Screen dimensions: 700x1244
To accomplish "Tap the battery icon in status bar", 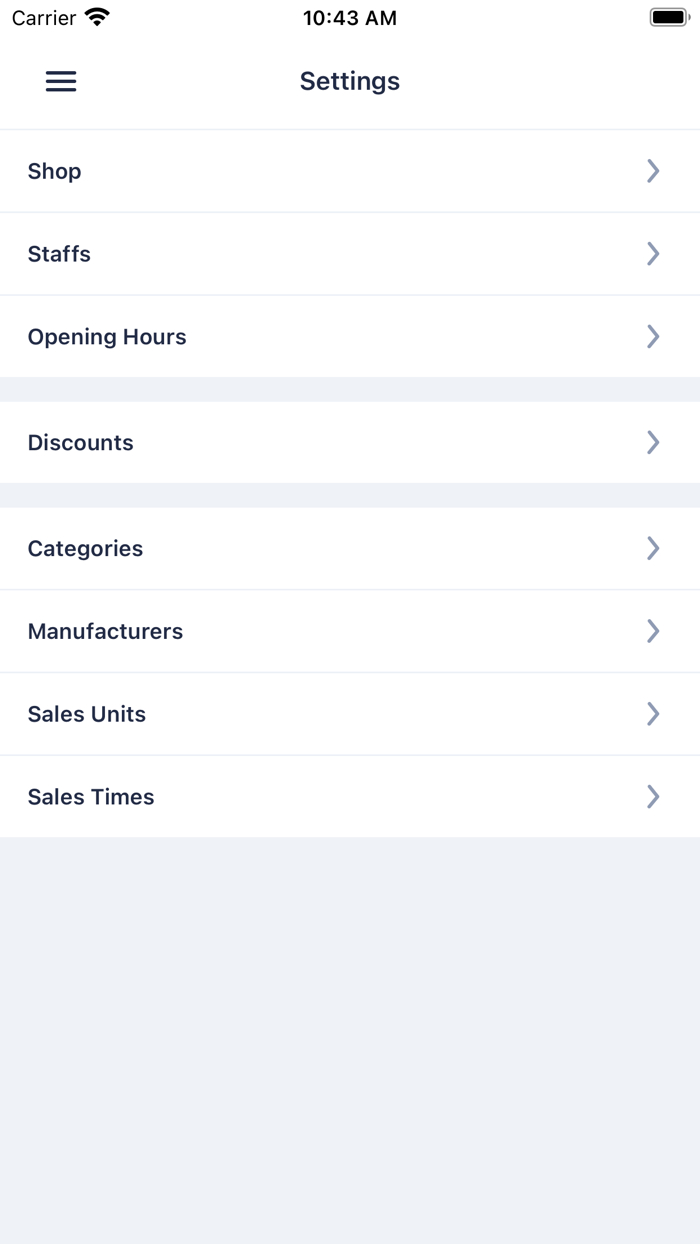I will (x=667, y=16).
